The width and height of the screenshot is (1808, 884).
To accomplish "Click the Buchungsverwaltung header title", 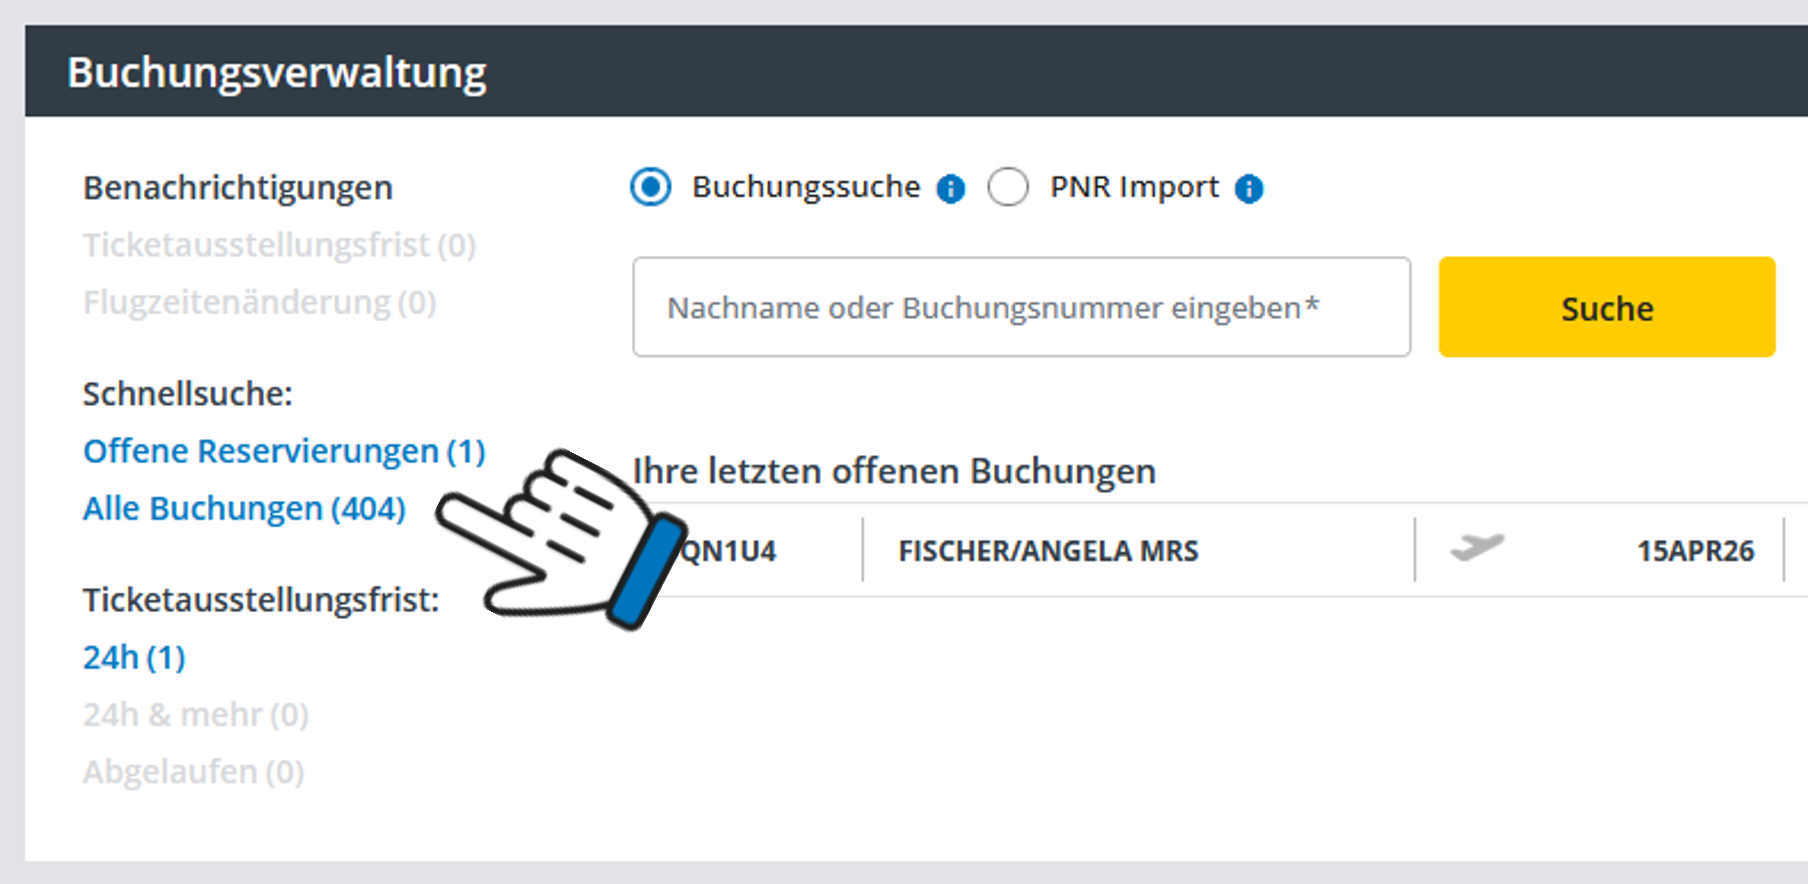I will click(277, 72).
